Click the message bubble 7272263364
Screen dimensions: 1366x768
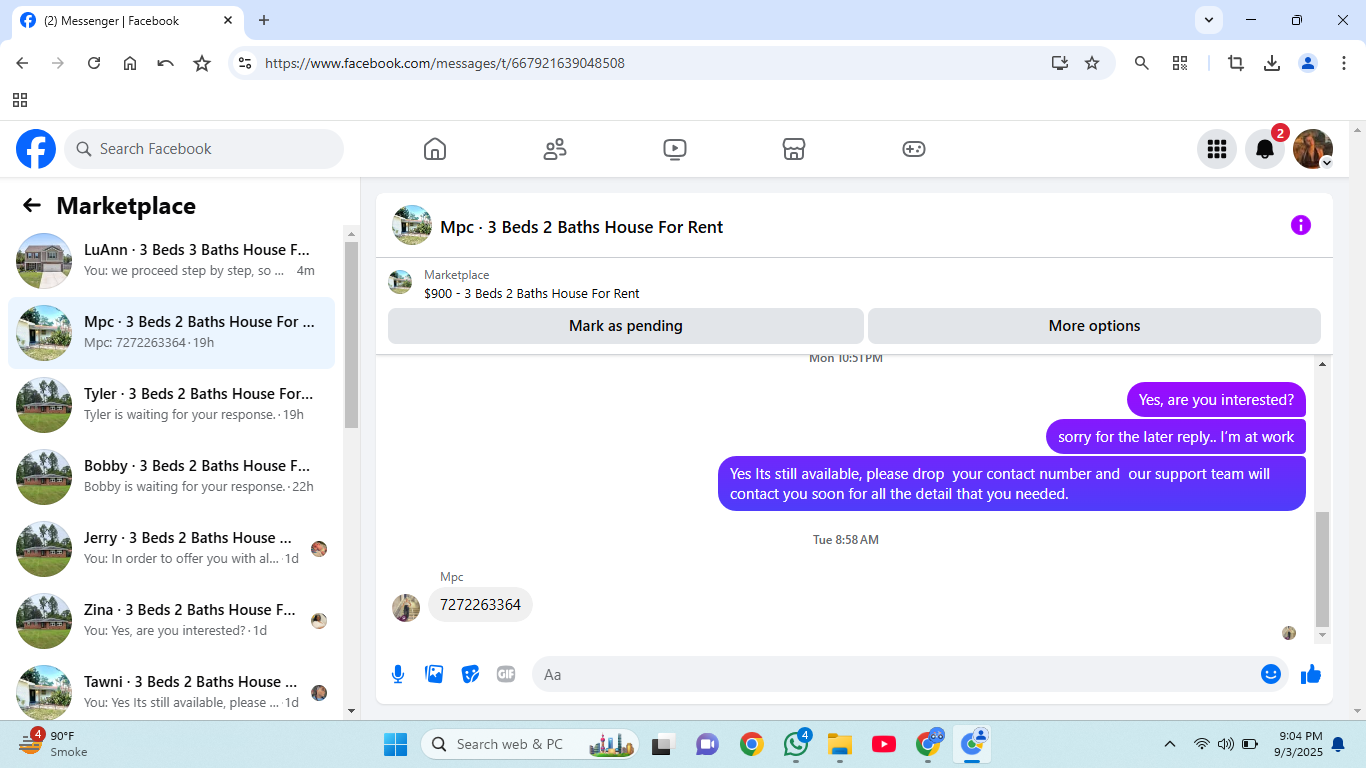(480, 605)
